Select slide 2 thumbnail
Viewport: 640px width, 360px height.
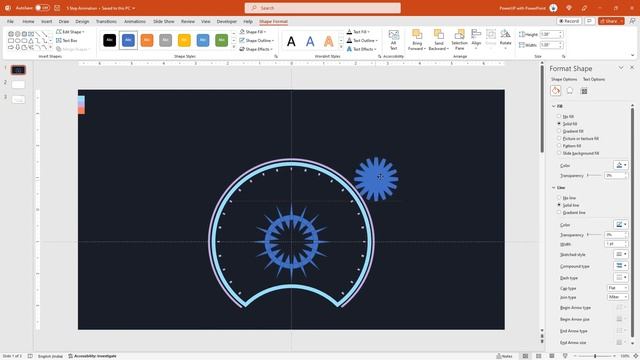(18, 84)
